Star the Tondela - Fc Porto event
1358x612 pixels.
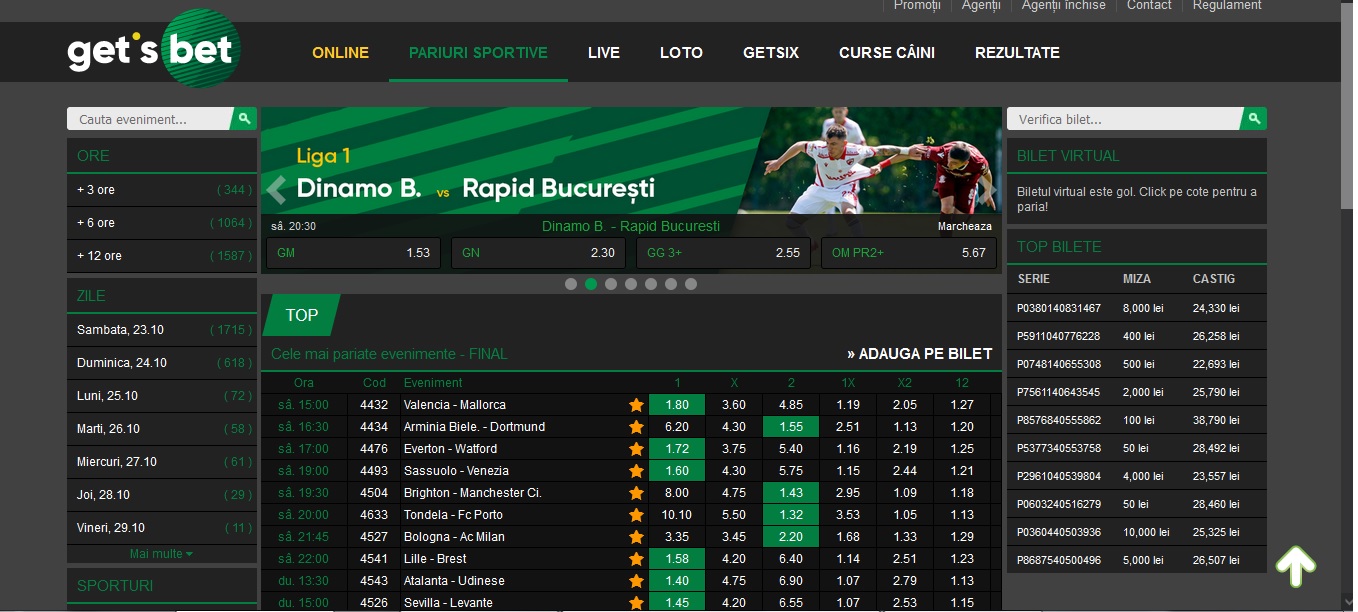point(636,515)
